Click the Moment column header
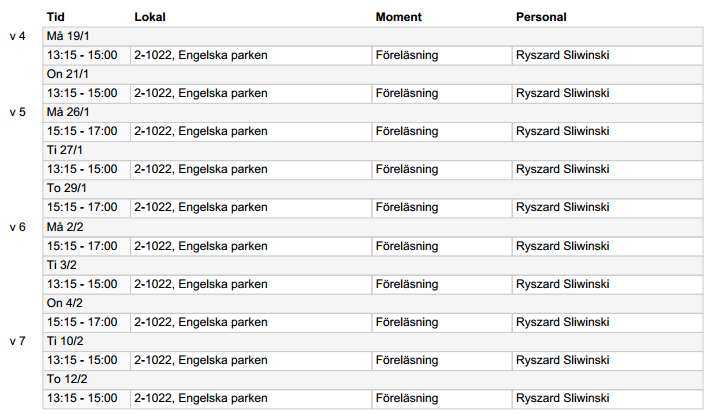Screen dimensions: 706x414 pyautogui.click(x=398, y=17)
